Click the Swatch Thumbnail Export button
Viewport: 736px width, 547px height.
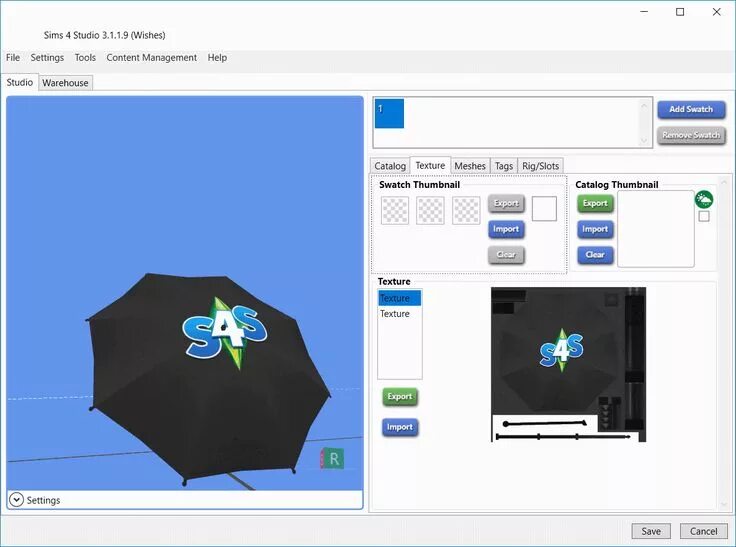click(x=506, y=203)
